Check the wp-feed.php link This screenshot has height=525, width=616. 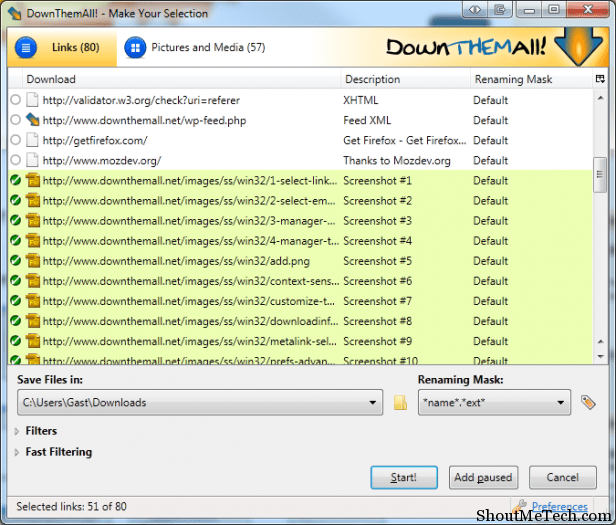tap(15, 119)
